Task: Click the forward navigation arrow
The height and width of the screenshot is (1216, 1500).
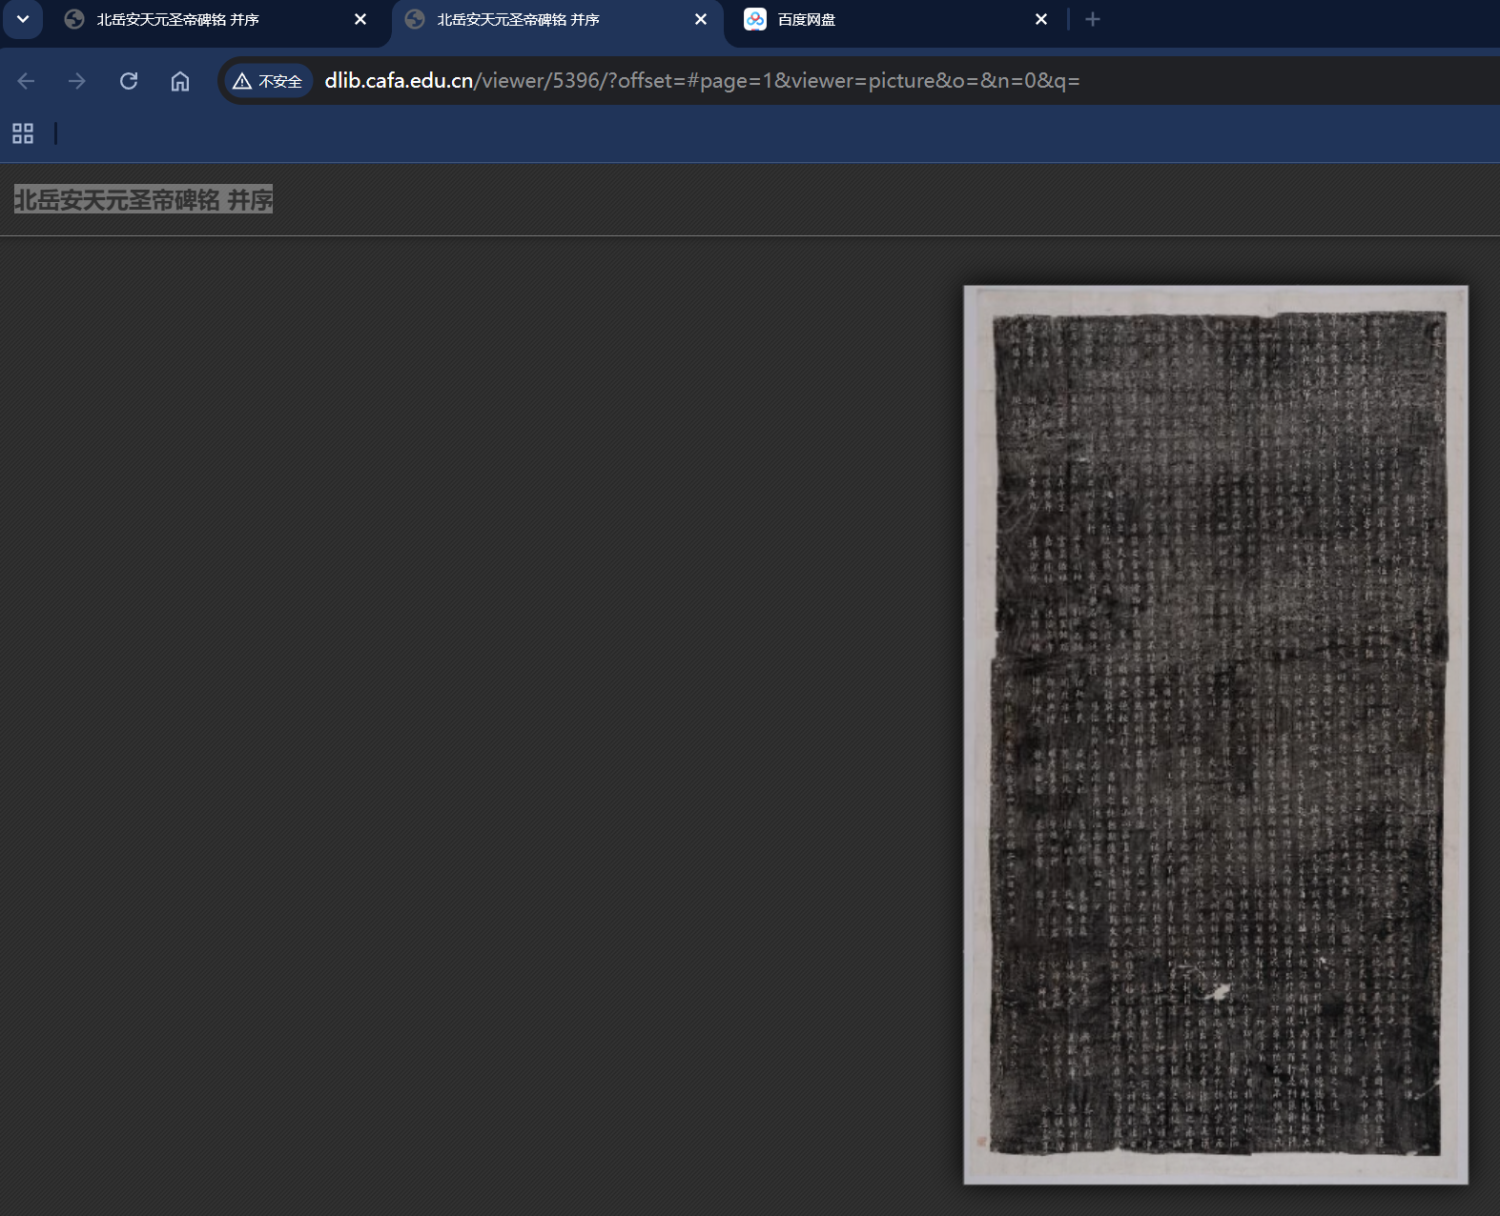Action: (77, 81)
